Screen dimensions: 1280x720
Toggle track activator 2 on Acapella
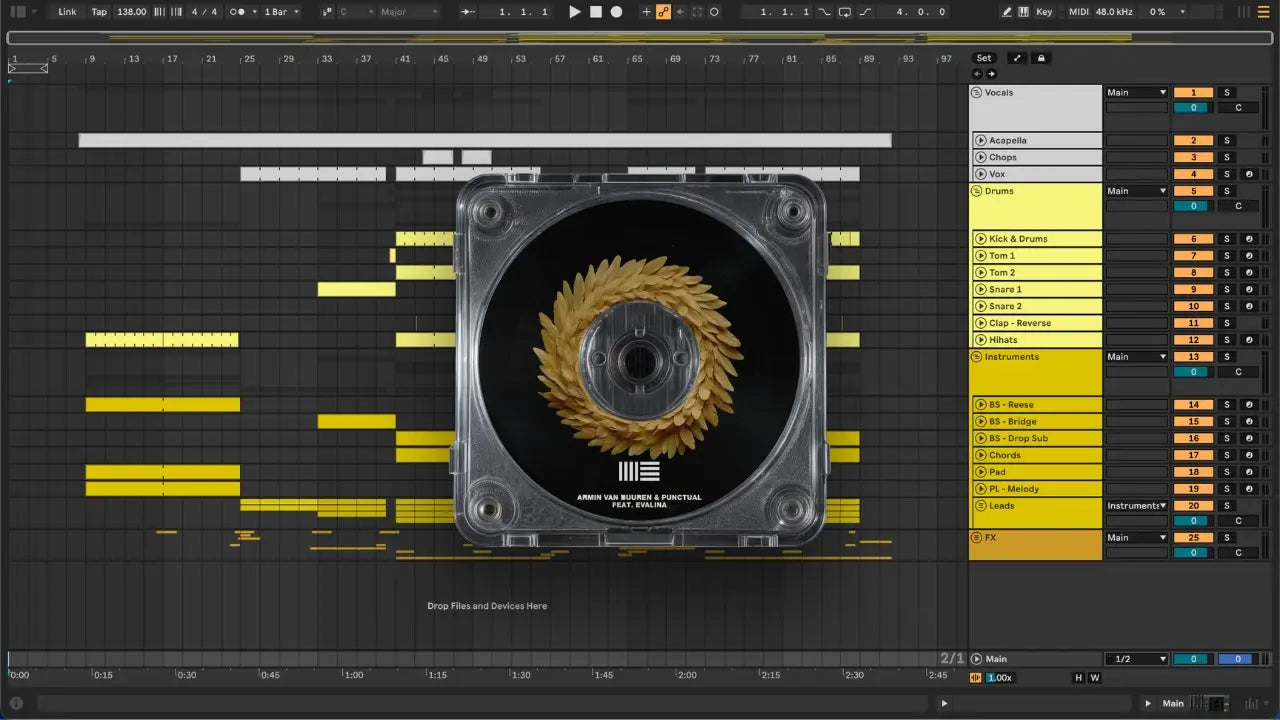tap(1193, 141)
